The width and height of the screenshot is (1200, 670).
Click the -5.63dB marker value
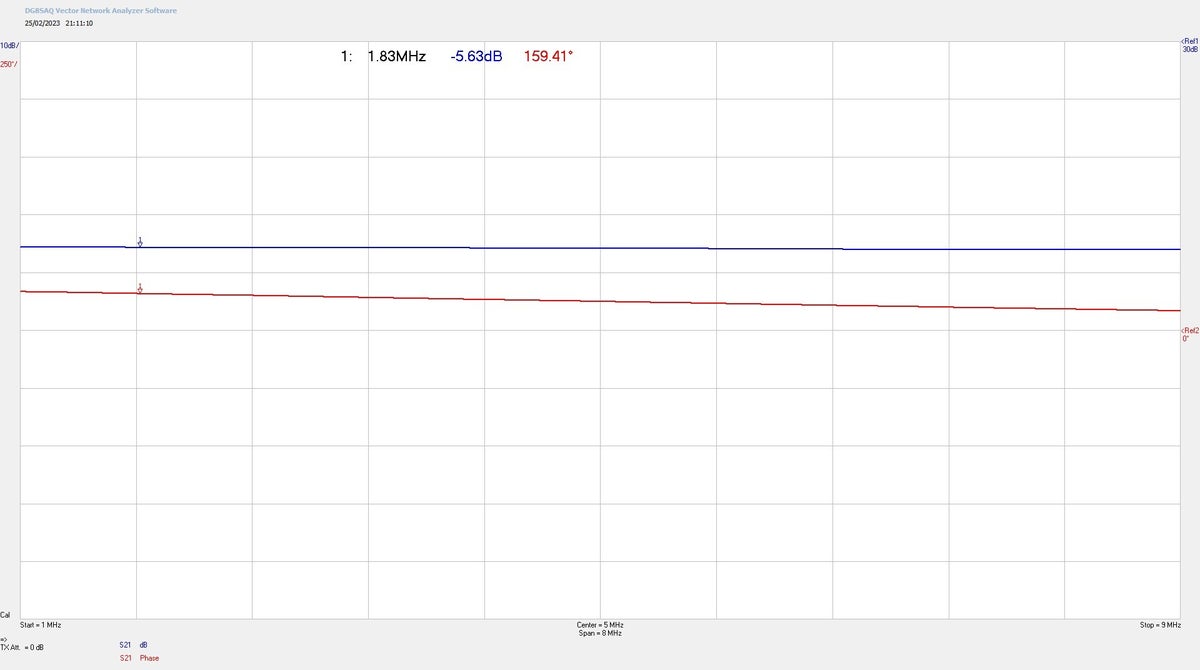click(476, 56)
